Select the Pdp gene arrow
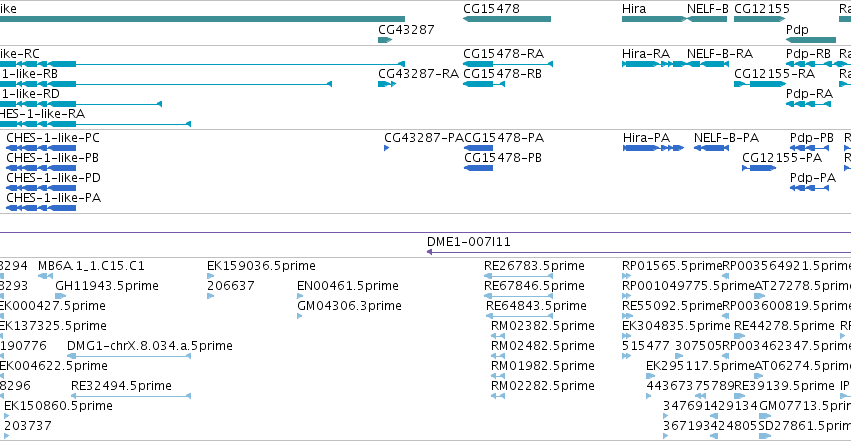 pyautogui.click(x=811, y=40)
